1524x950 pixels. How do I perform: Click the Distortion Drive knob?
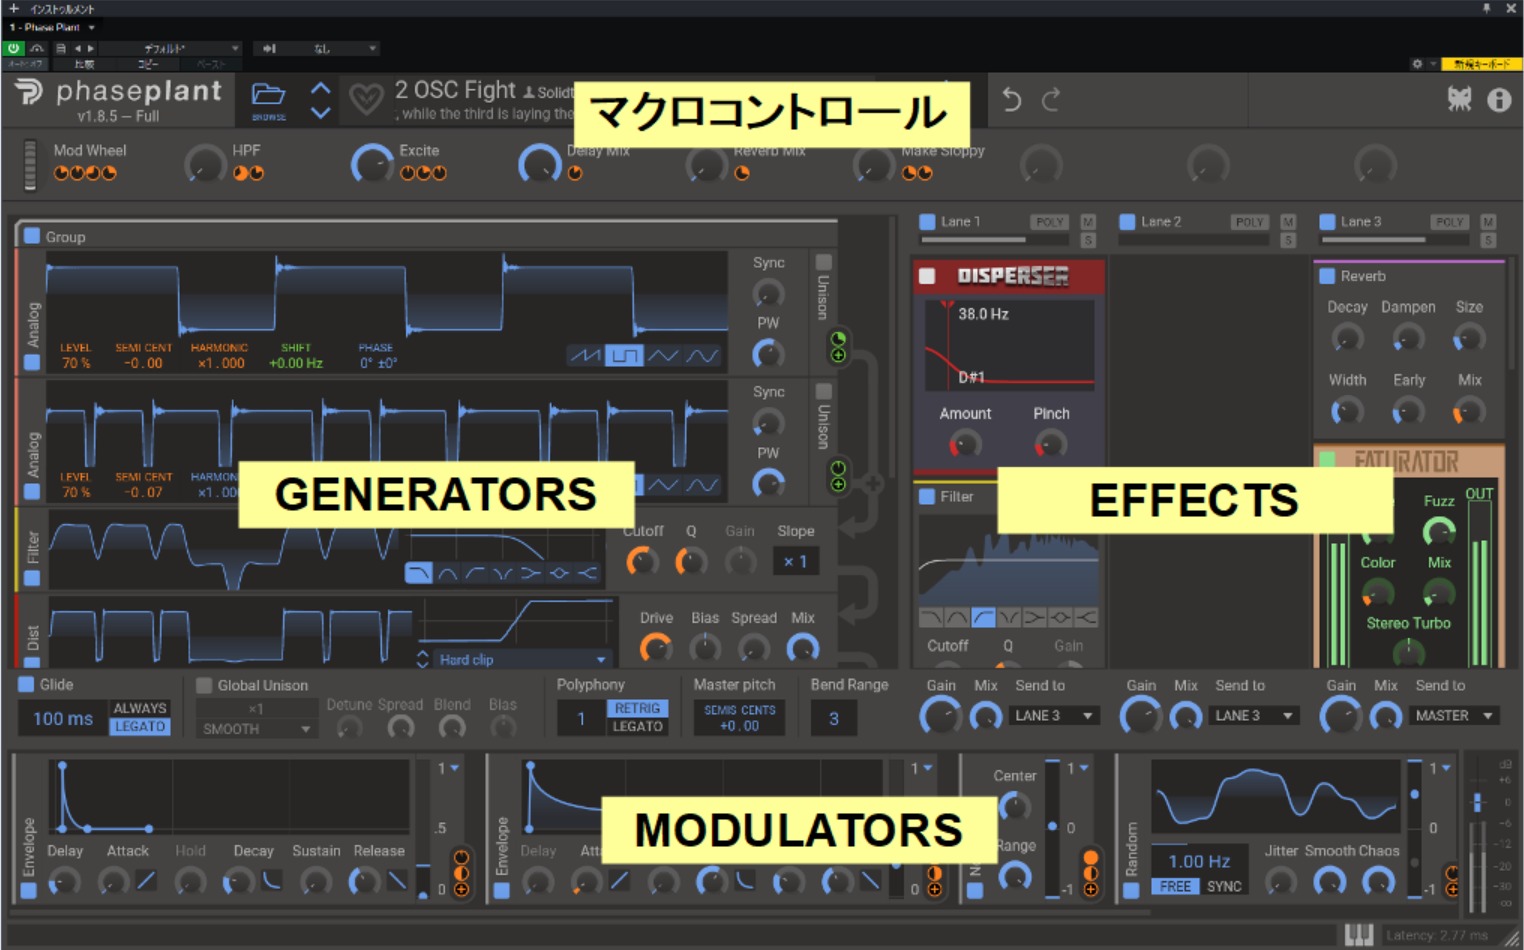pos(656,648)
